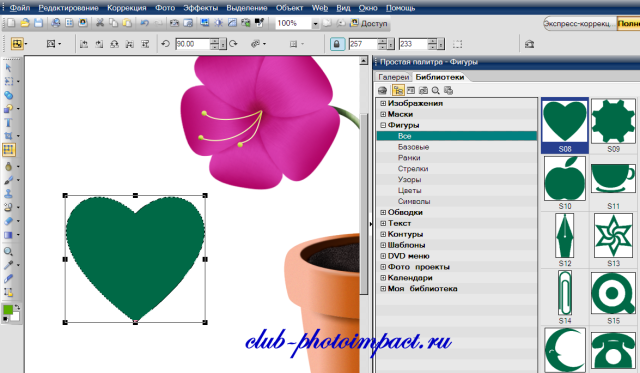The height and width of the screenshot is (373, 640).
Task: Click the width field showing 257
Action: click(363, 44)
